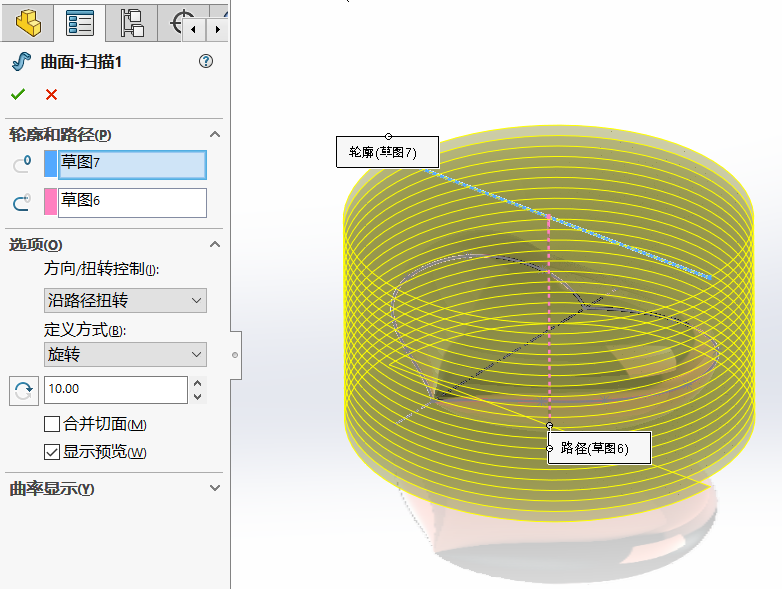The height and width of the screenshot is (589, 782).
Task: Select the profile field containing 草图7
Action: (132, 165)
